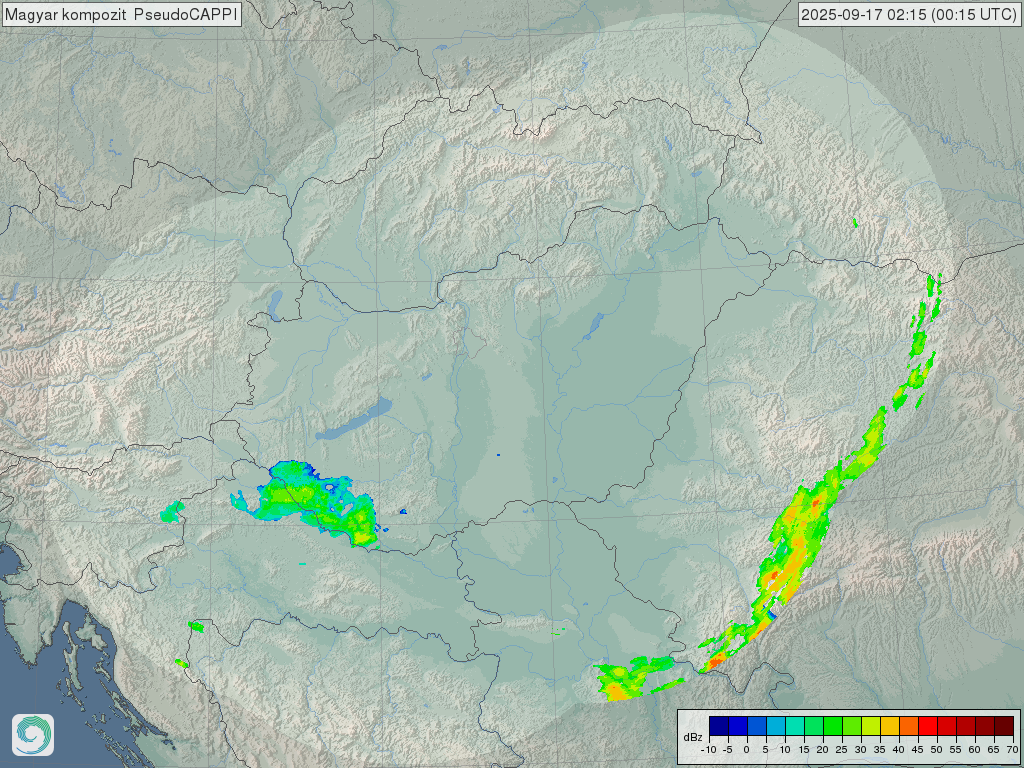Select the darkest navy swatch between -10 and -5
Screen dimensions: 1024x768
click(x=719, y=726)
